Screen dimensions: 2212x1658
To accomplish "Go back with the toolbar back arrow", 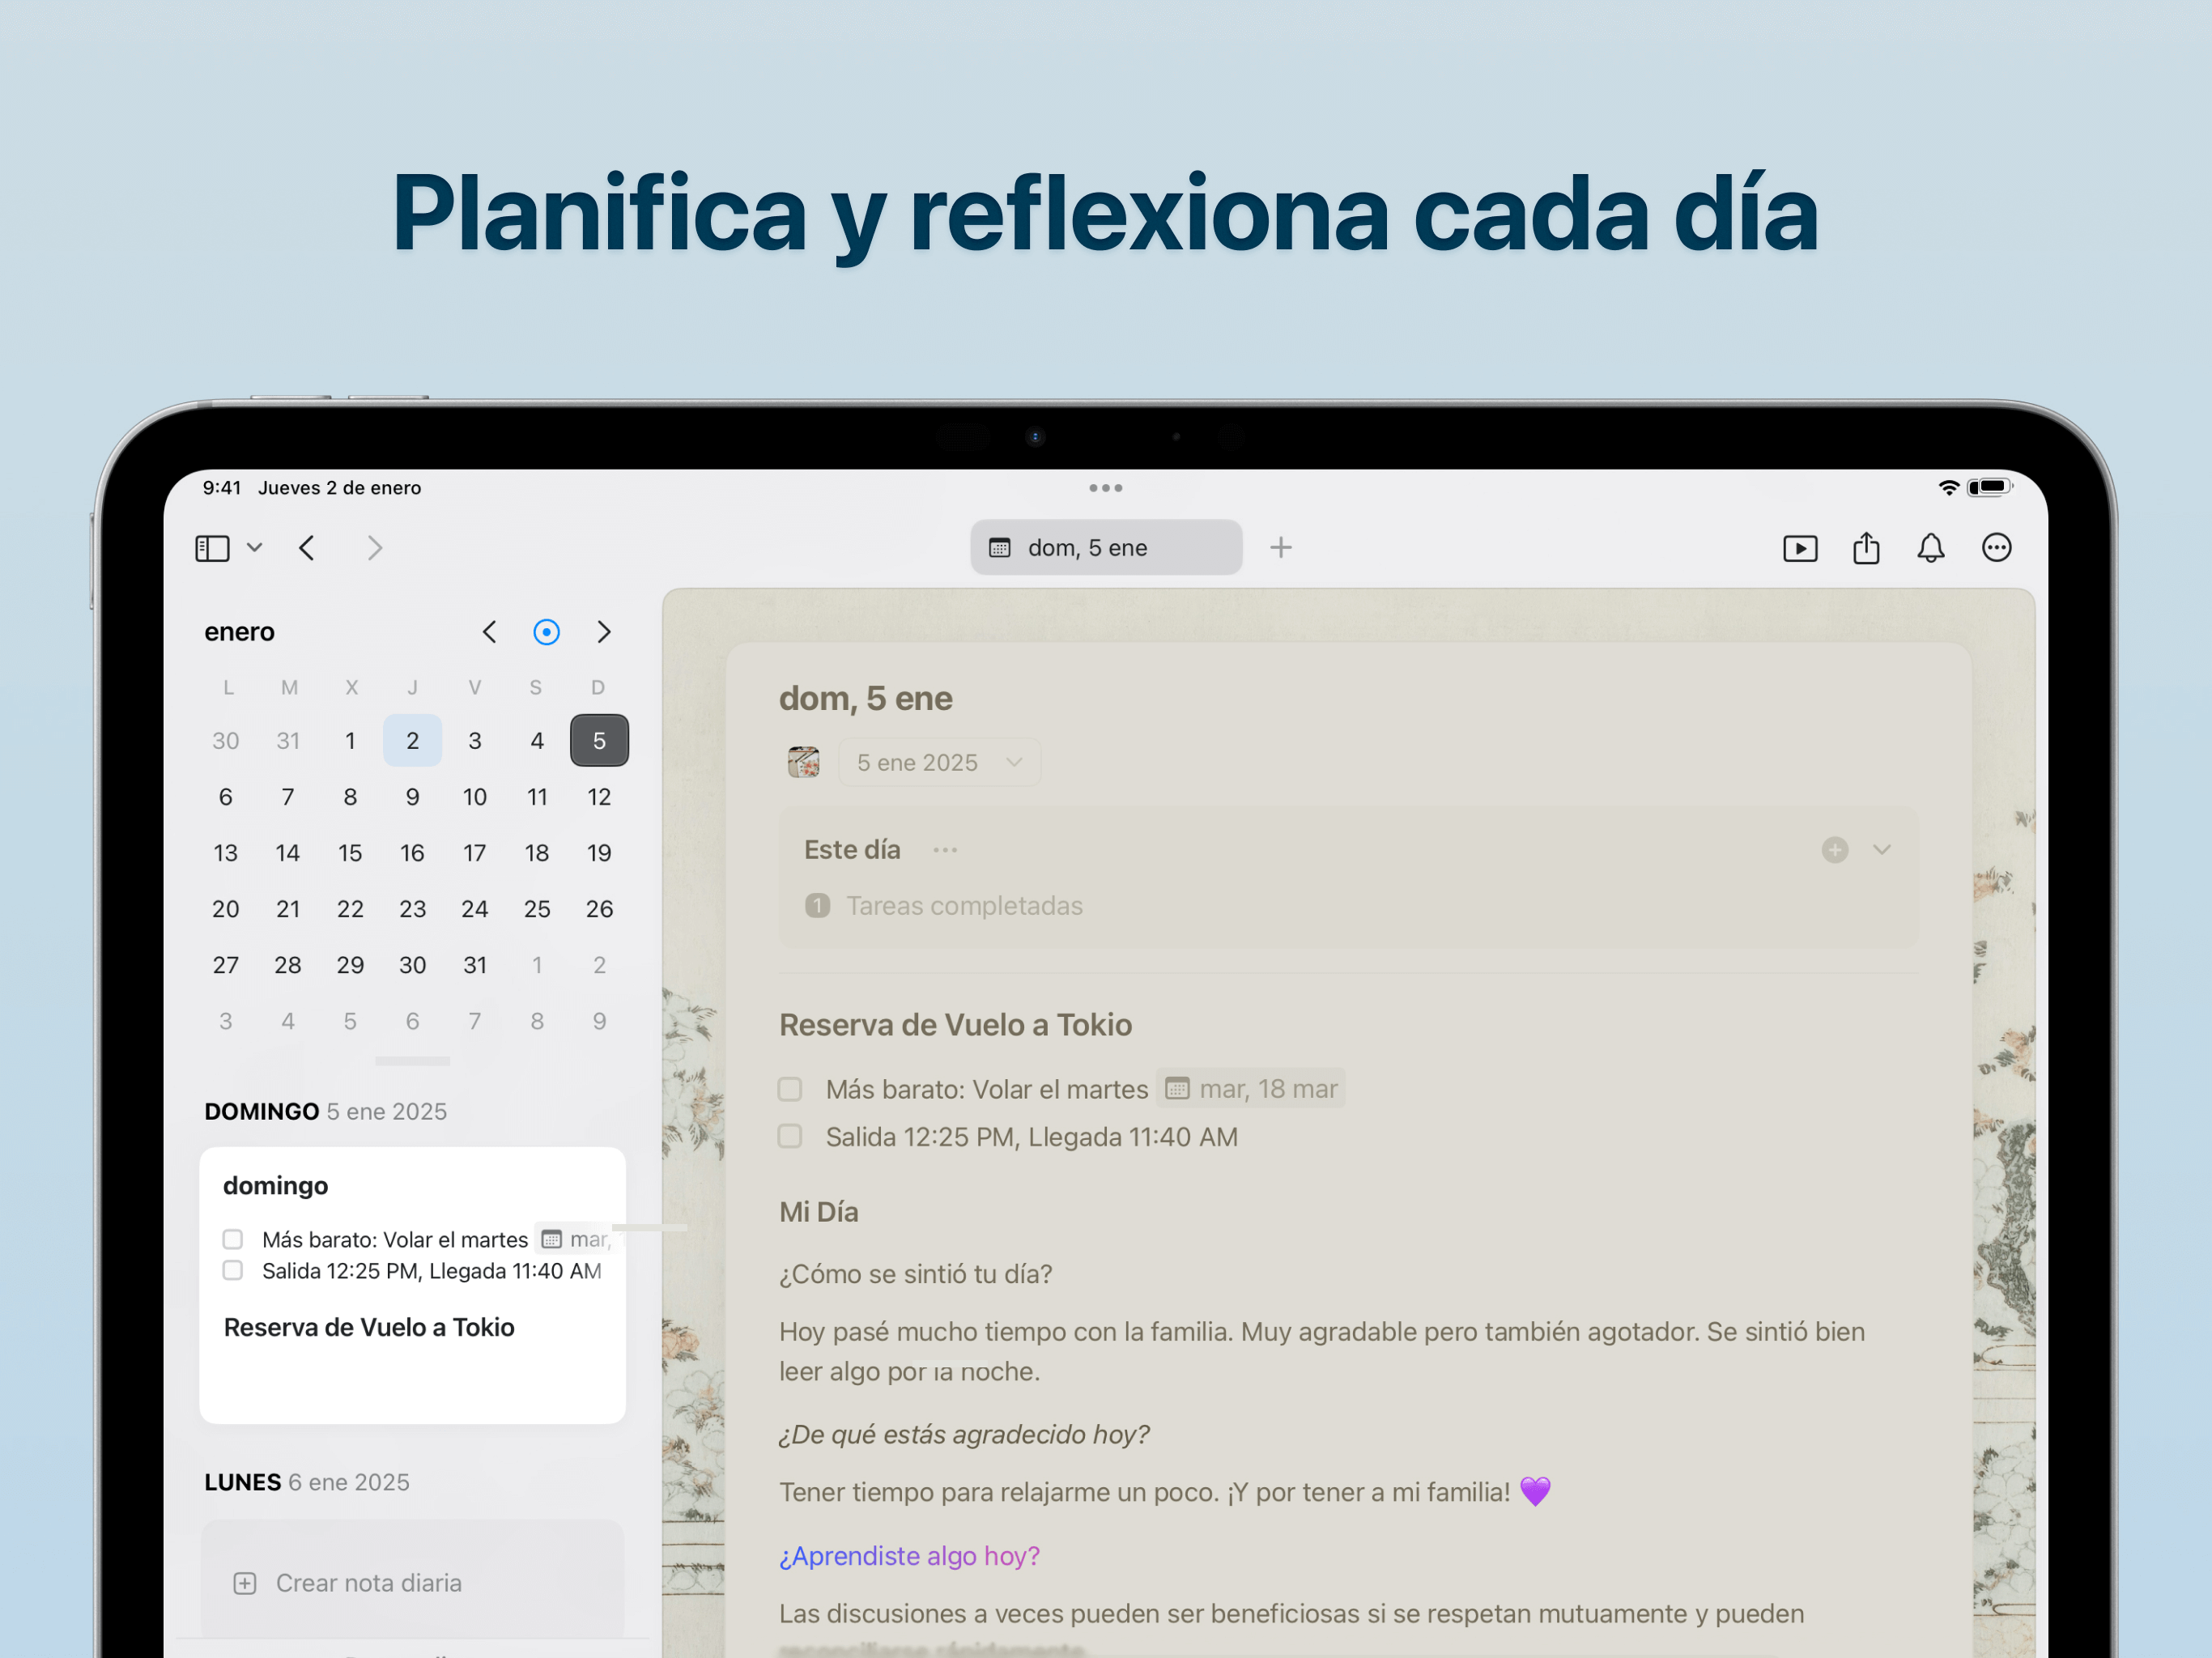I will coord(307,548).
